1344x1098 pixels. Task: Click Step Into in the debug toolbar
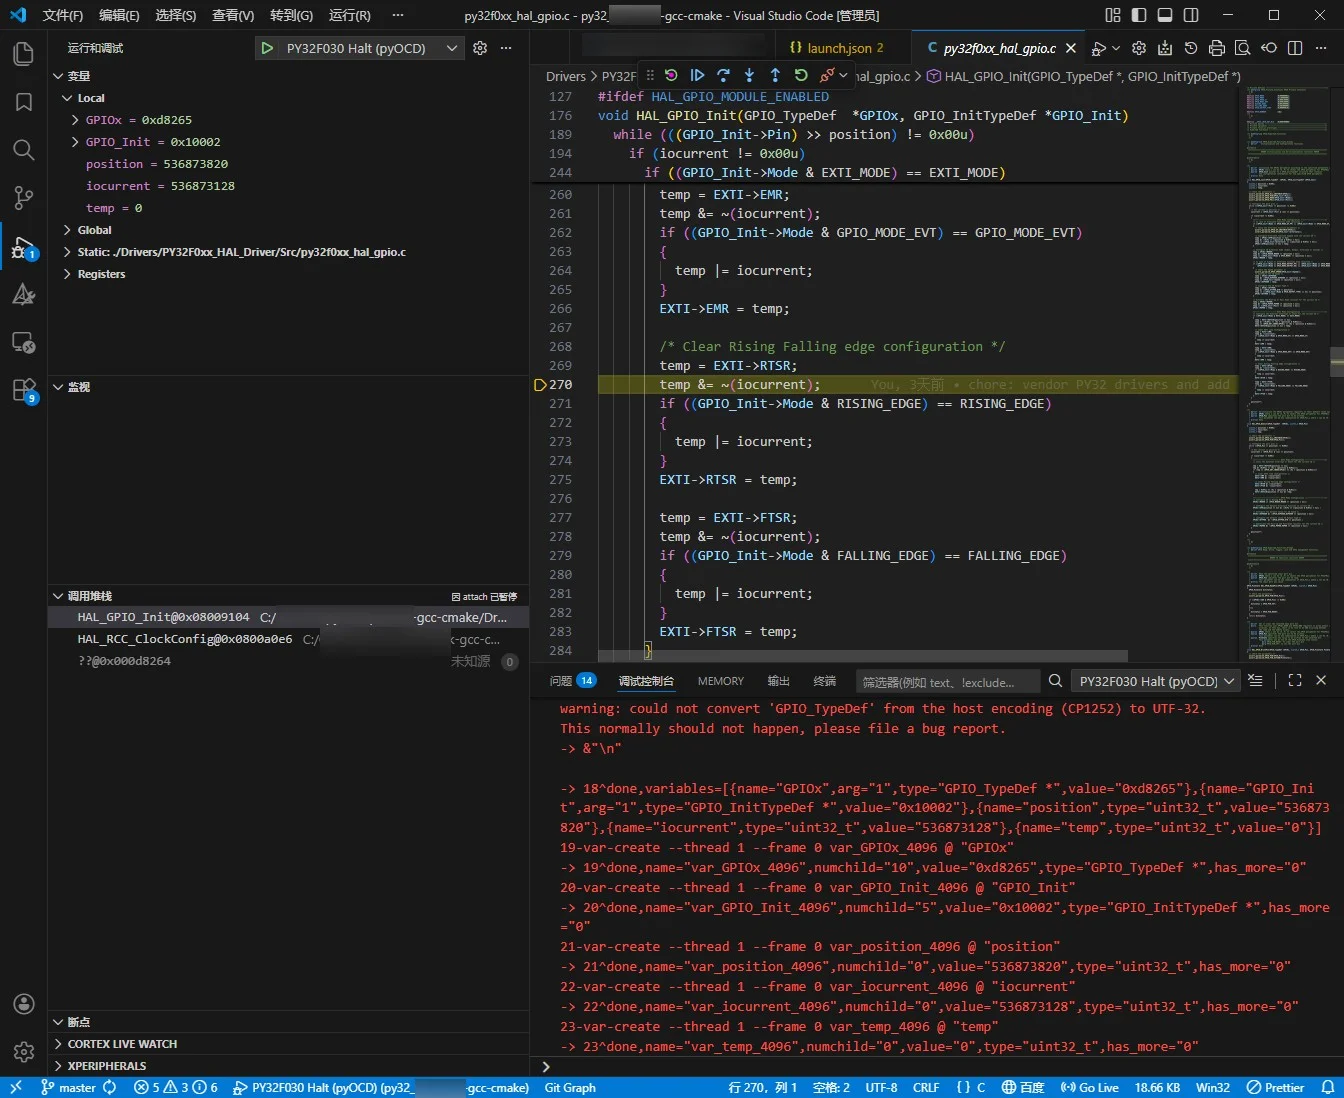pos(749,75)
